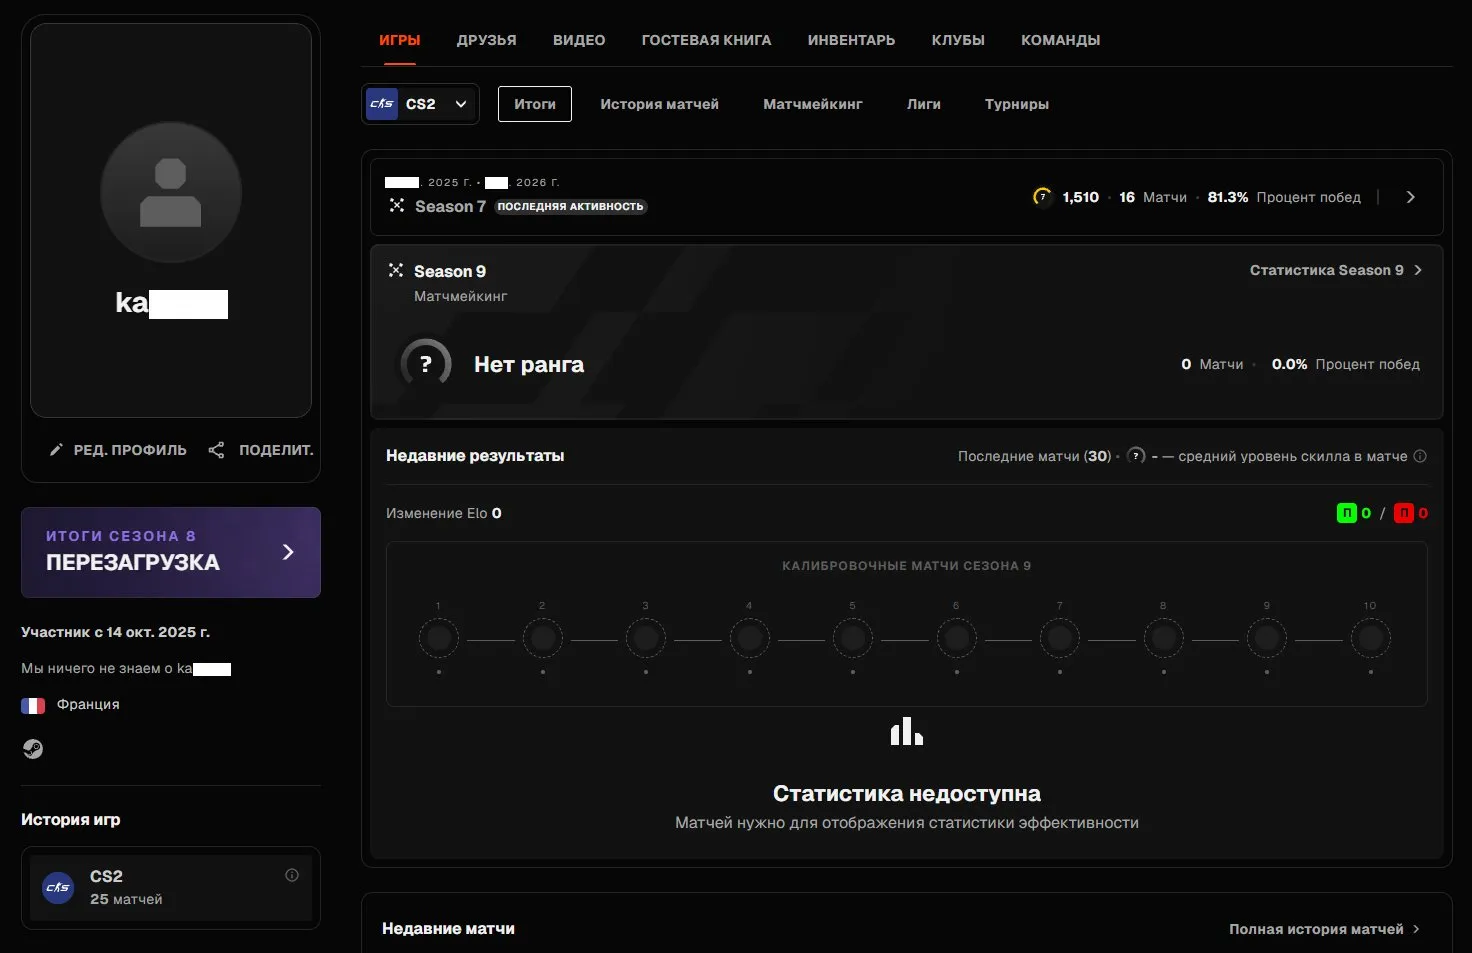
Task: Click the France flag icon
Action: tap(33, 705)
